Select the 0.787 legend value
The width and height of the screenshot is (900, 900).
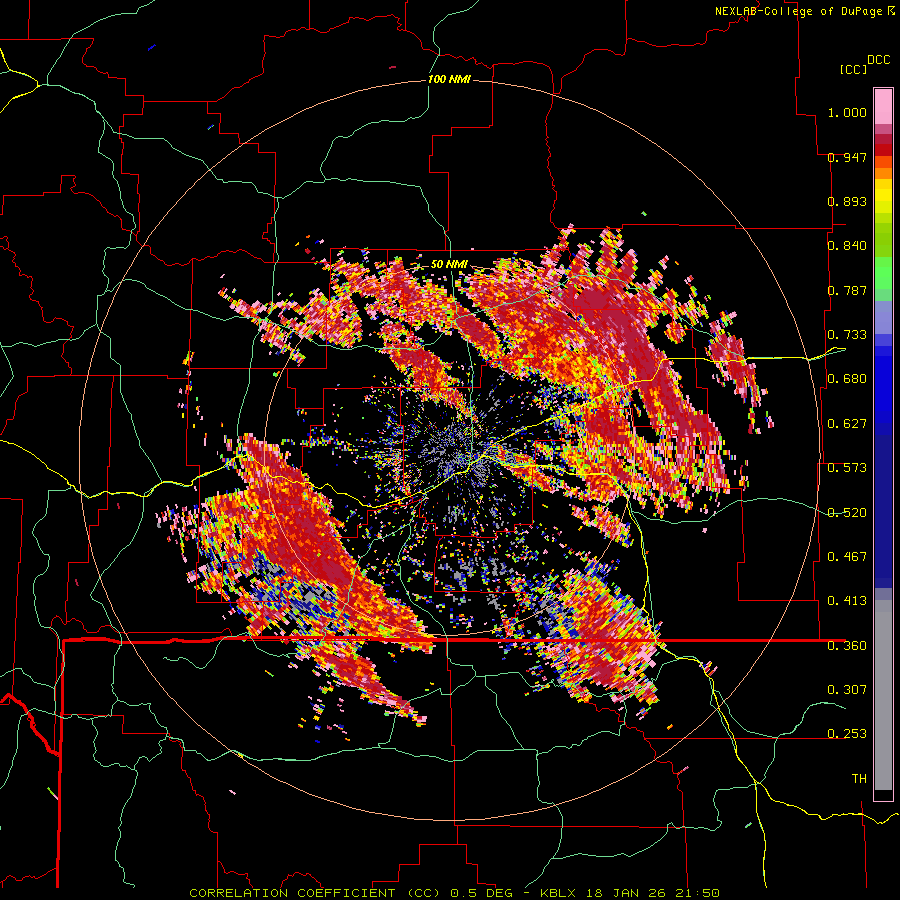pyautogui.click(x=847, y=290)
